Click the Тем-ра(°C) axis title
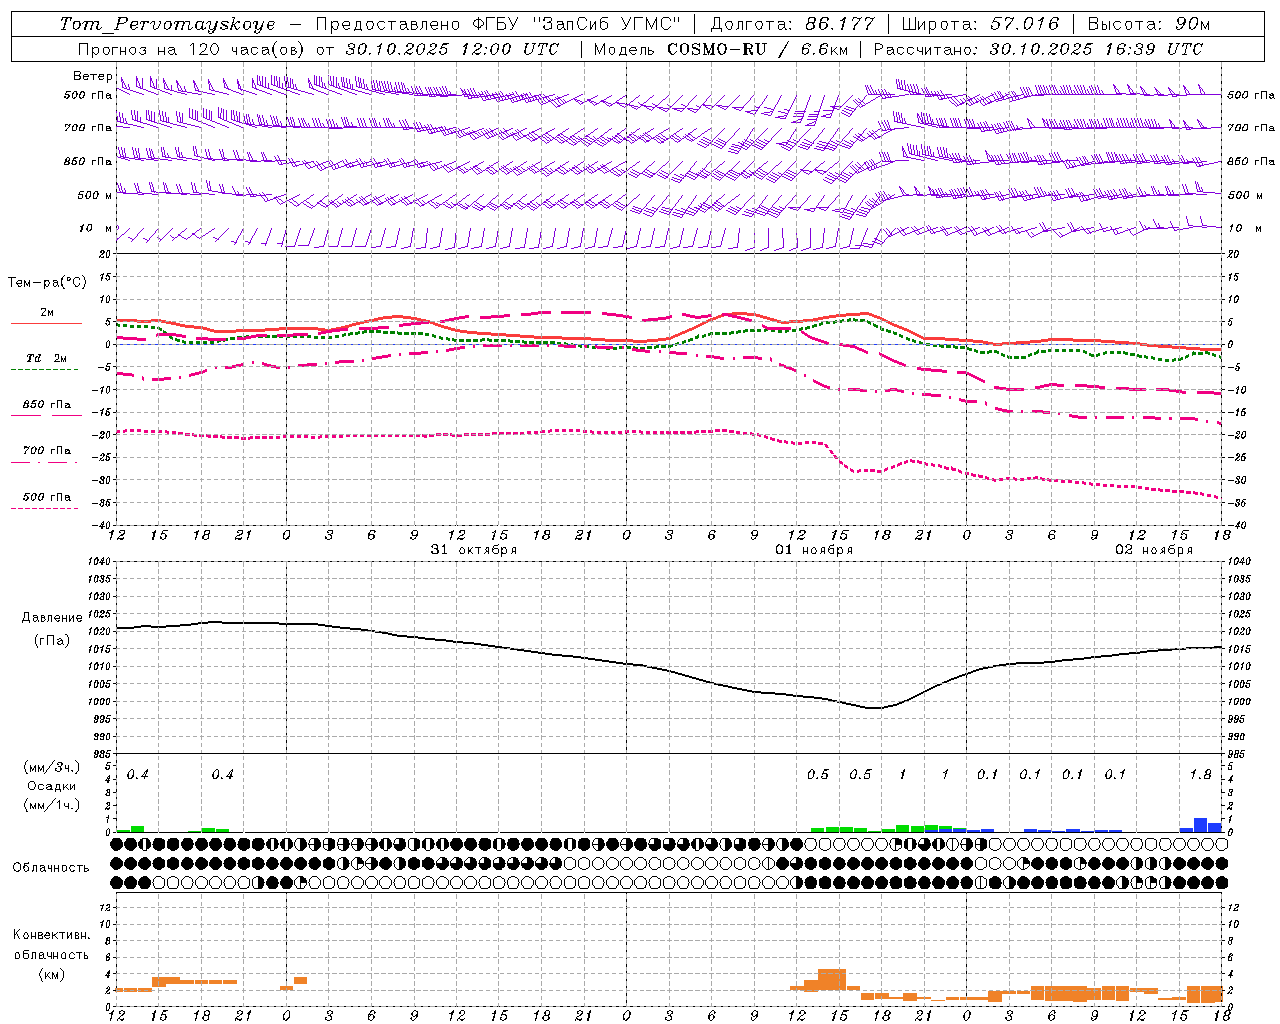Image resolution: width=1280 pixels, height=1024 pixels. (47, 283)
